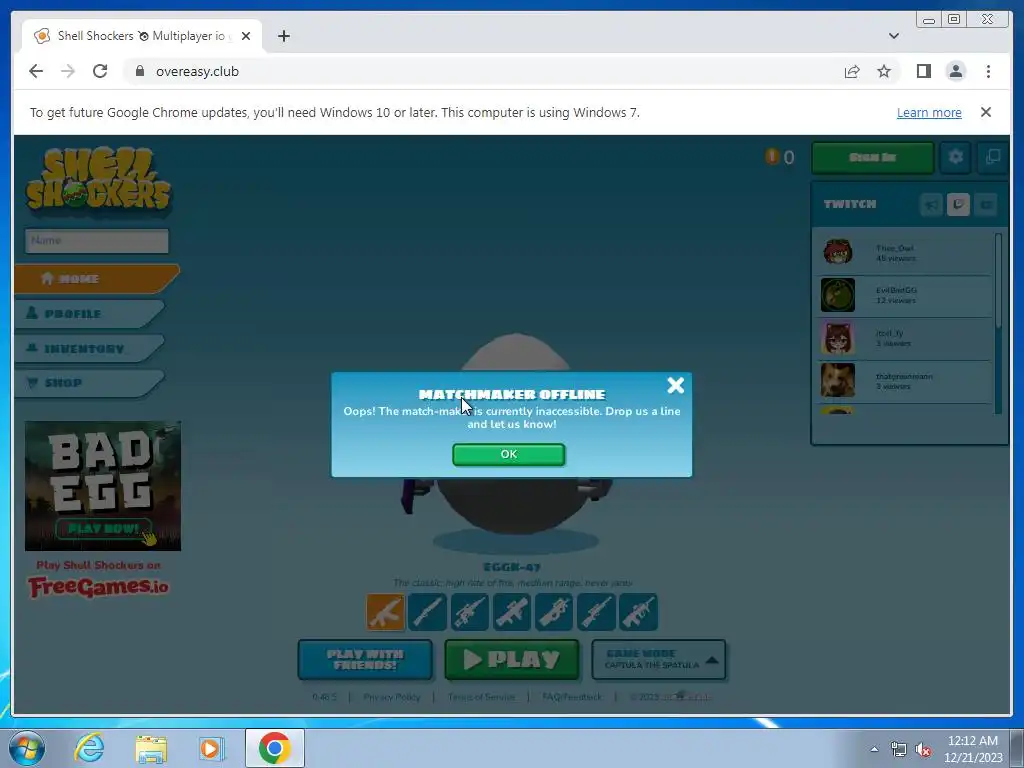
Task: Close the Shell Shockers browser tab
Action: click(x=246, y=36)
